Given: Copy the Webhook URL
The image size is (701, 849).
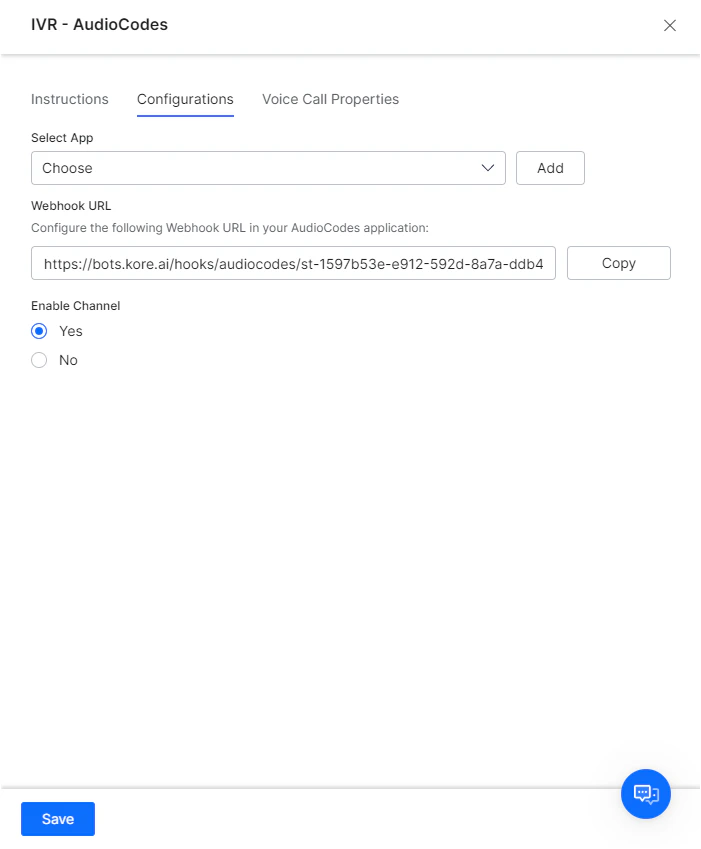Looking at the screenshot, I should point(618,263).
